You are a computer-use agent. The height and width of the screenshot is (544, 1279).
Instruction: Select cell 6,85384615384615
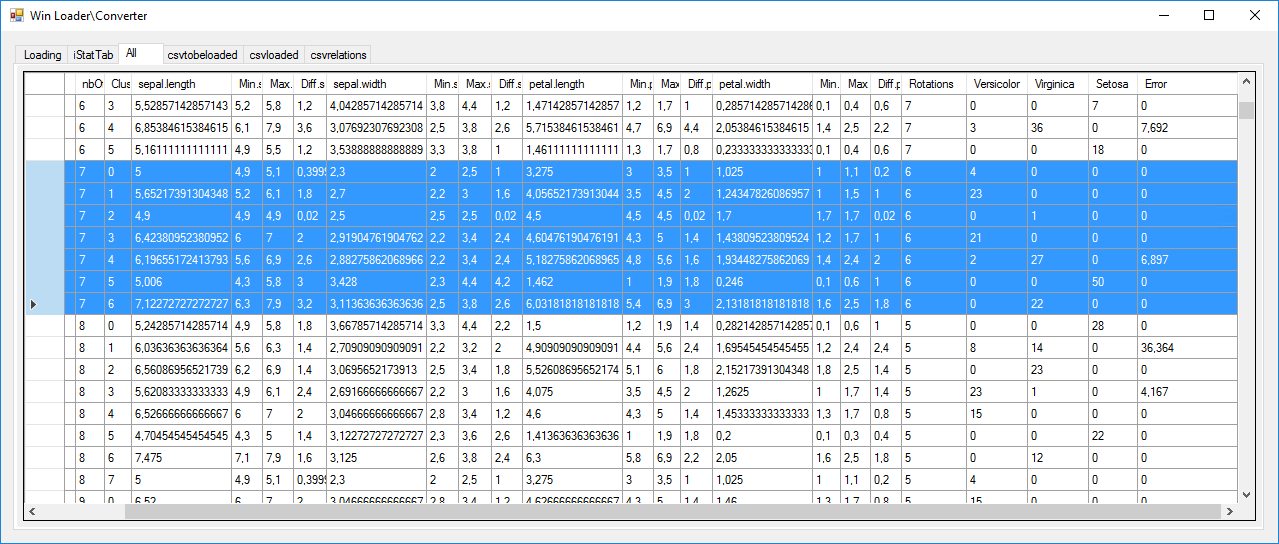[182, 128]
